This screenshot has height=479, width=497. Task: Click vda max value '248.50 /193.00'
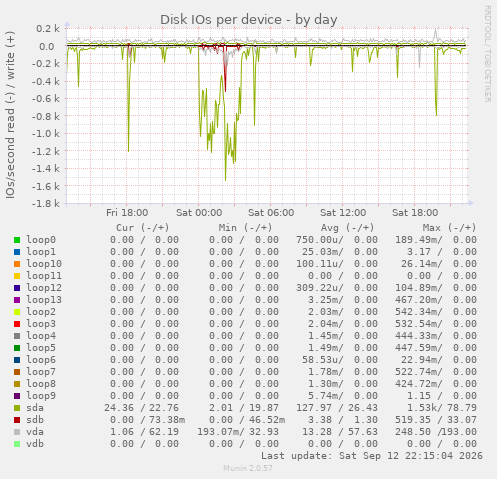(436, 432)
